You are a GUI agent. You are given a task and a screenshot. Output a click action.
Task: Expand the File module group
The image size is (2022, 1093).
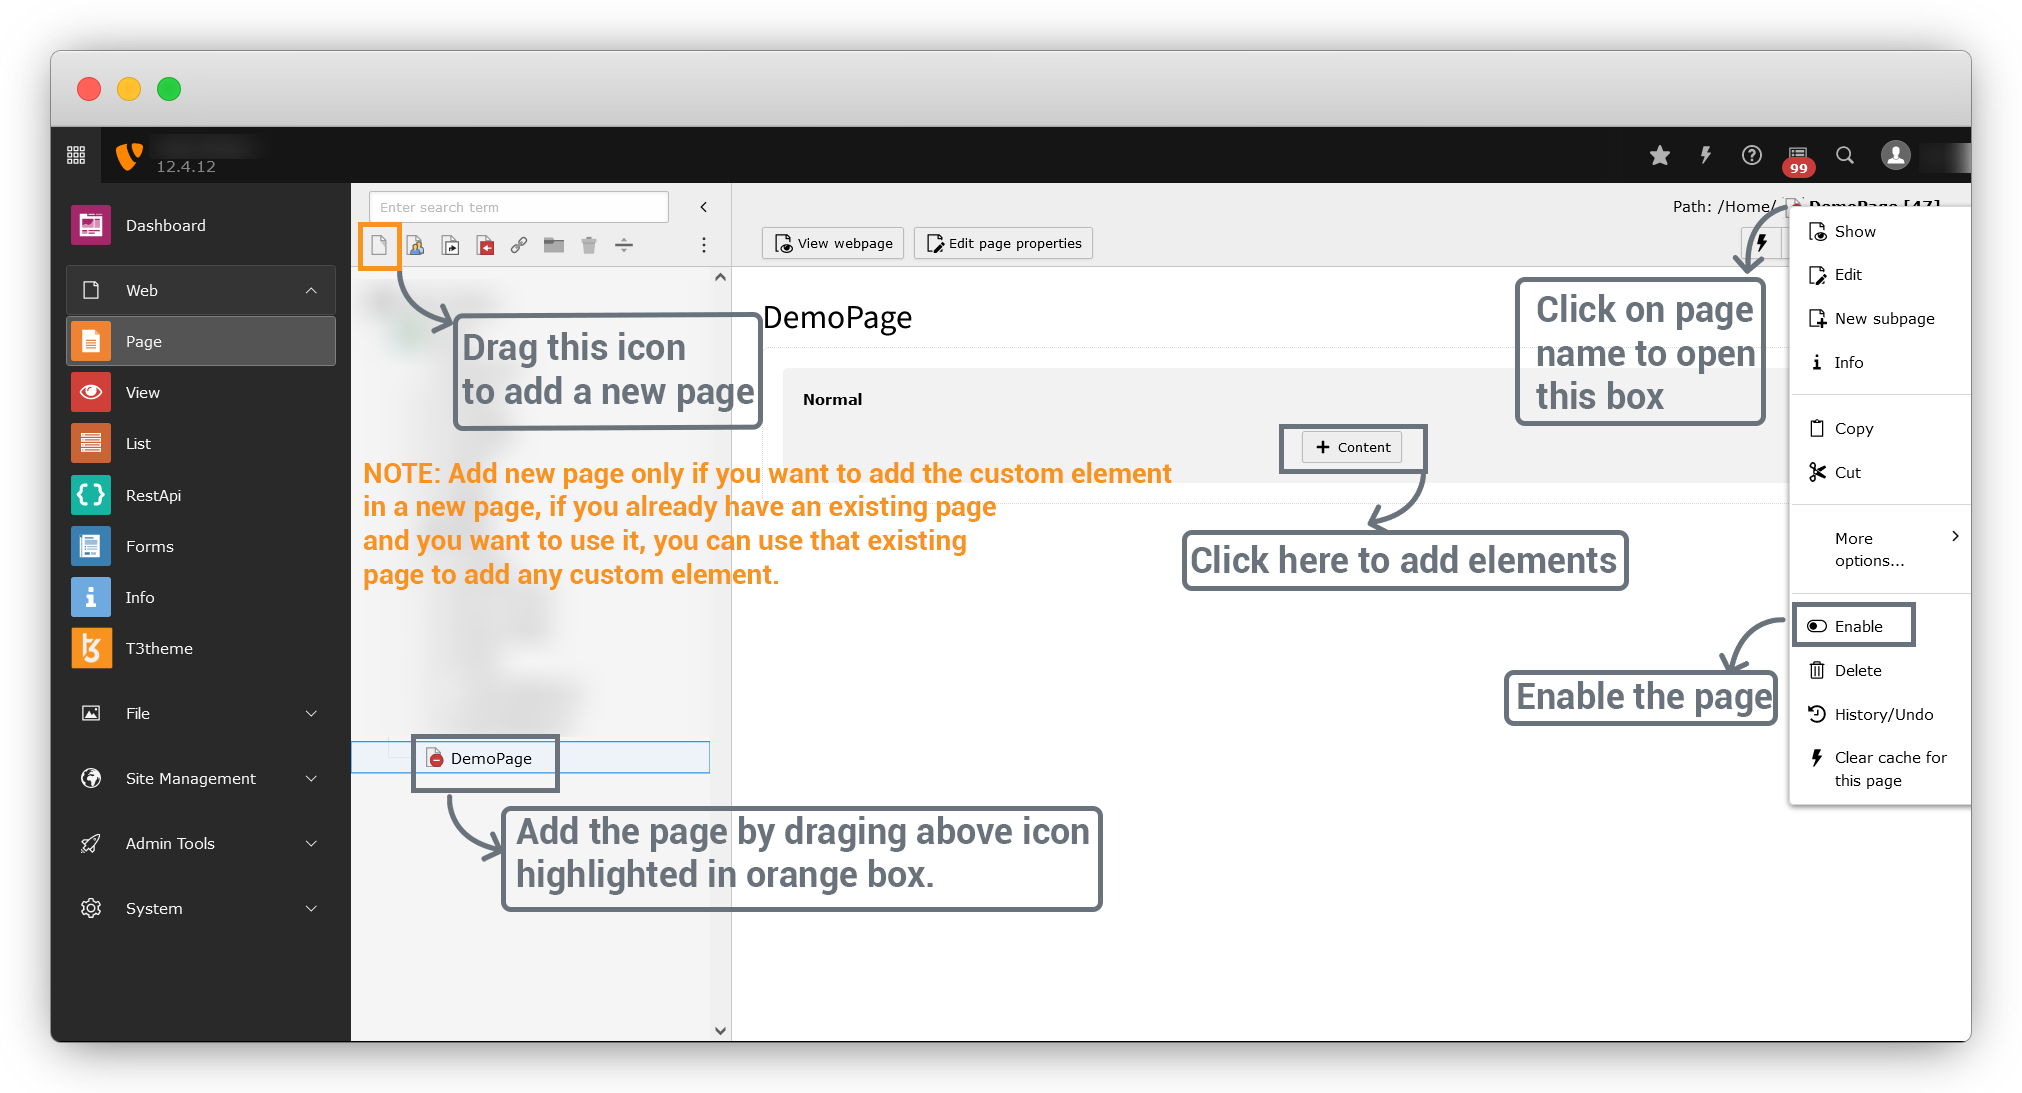click(311, 713)
